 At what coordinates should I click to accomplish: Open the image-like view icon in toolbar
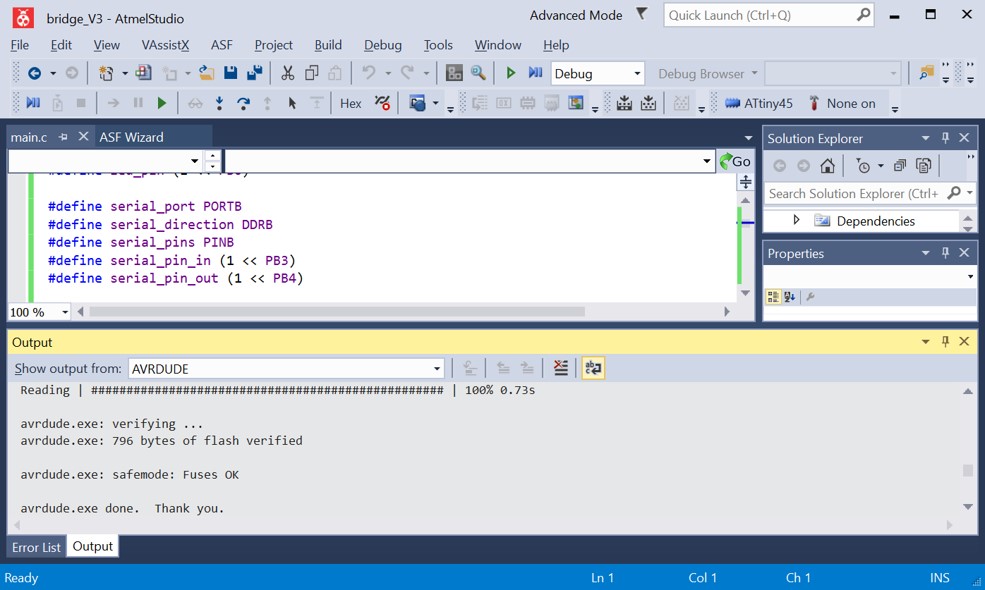[x=575, y=102]
